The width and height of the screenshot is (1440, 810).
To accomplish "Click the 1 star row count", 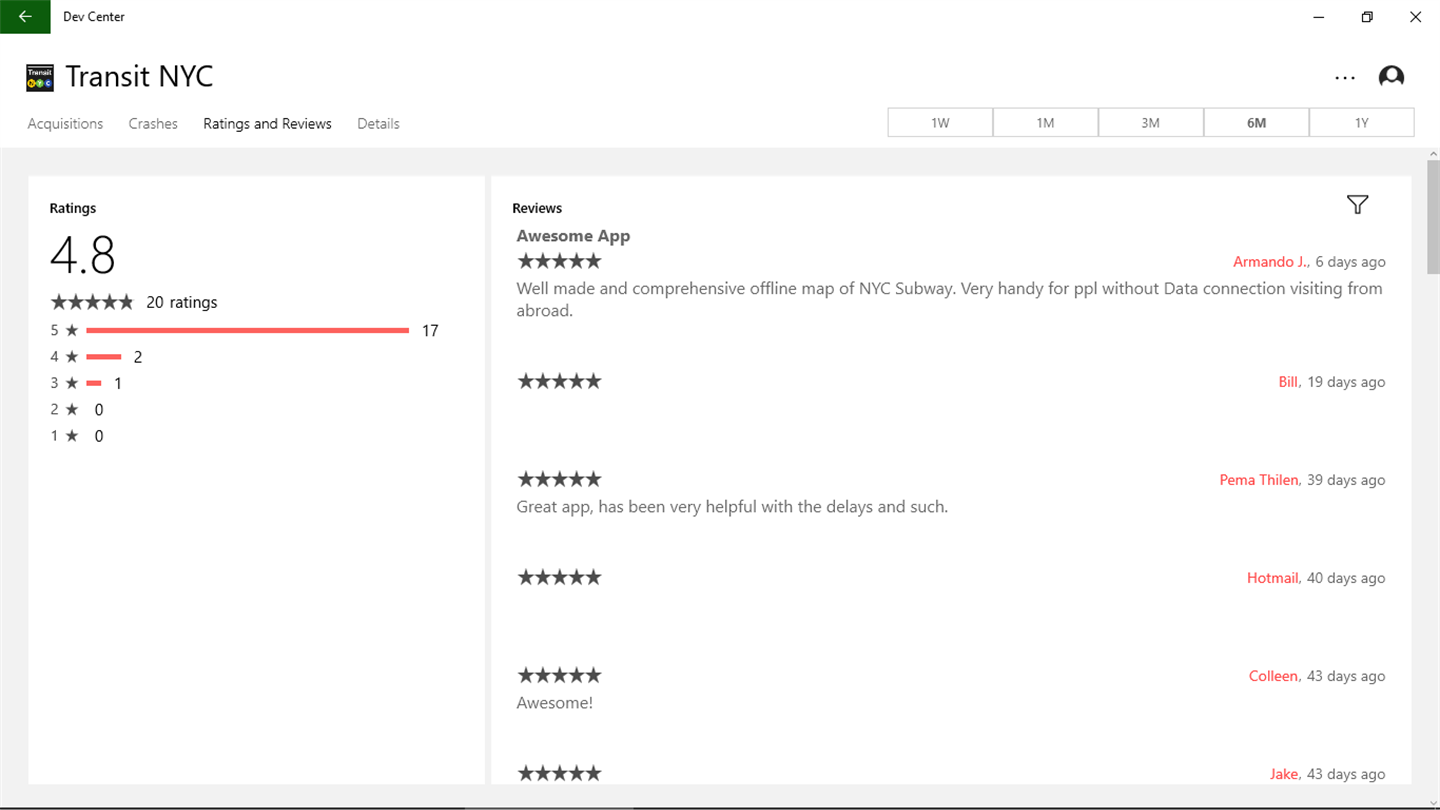I will click(98, 436).
